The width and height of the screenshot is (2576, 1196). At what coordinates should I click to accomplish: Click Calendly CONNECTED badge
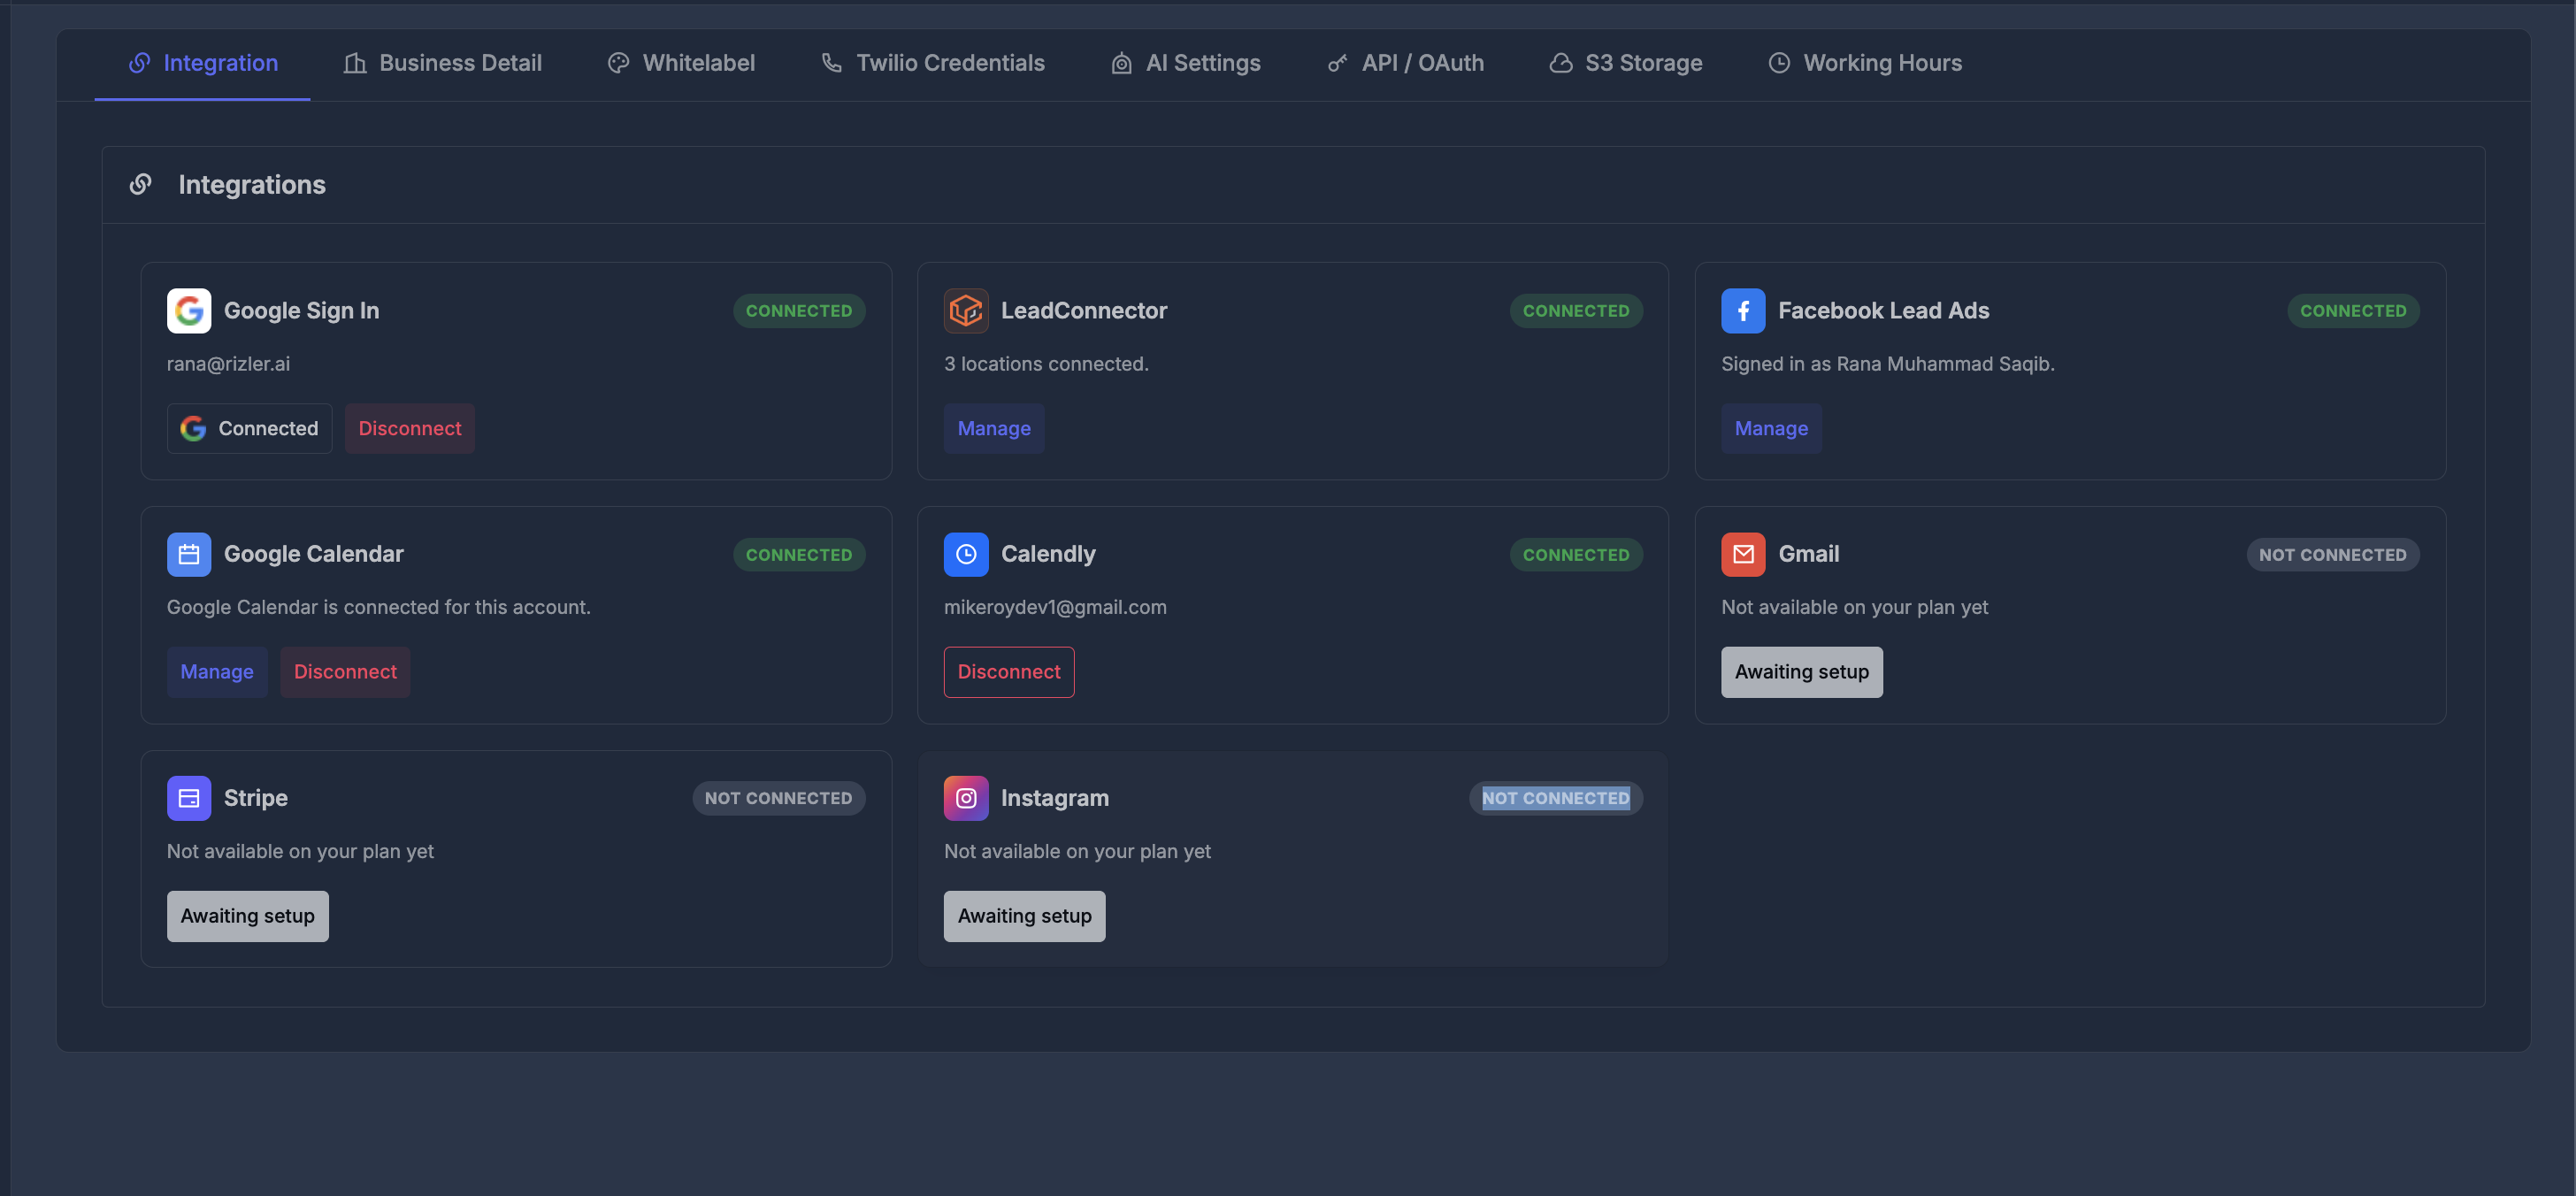(x=1576, y=554)
